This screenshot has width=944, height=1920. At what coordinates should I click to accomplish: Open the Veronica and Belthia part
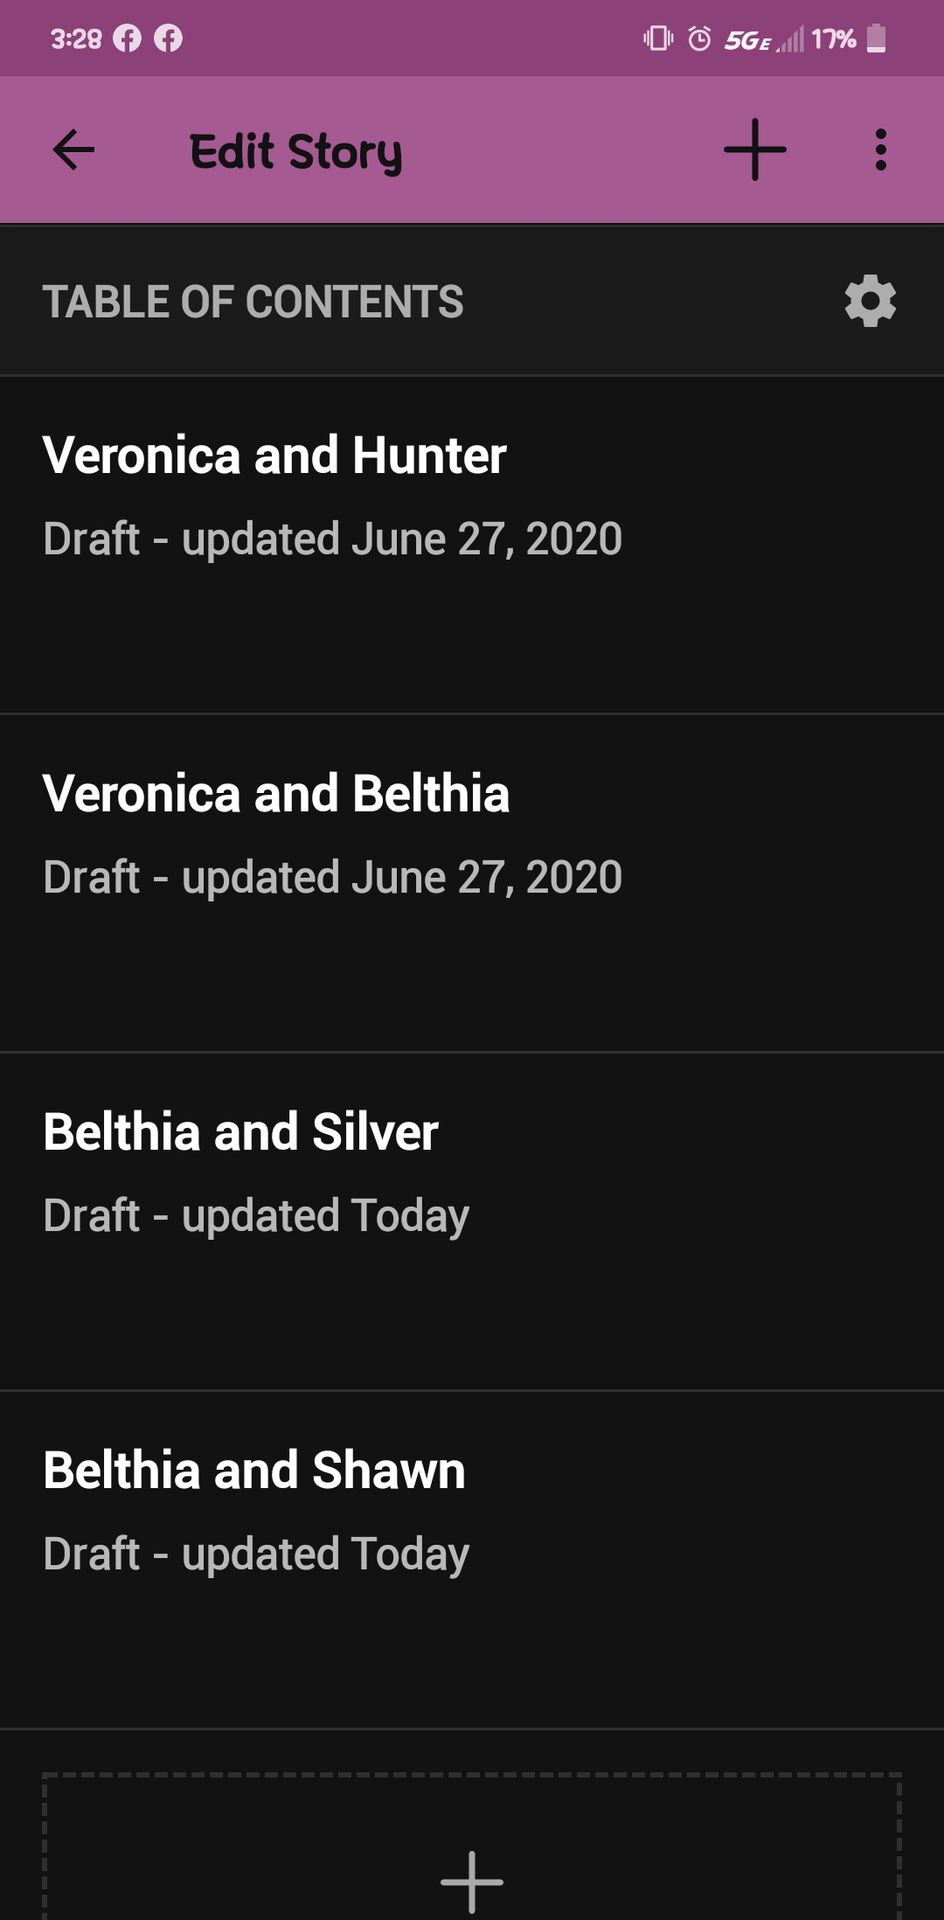pyautogui.click(x=472, y=883)
